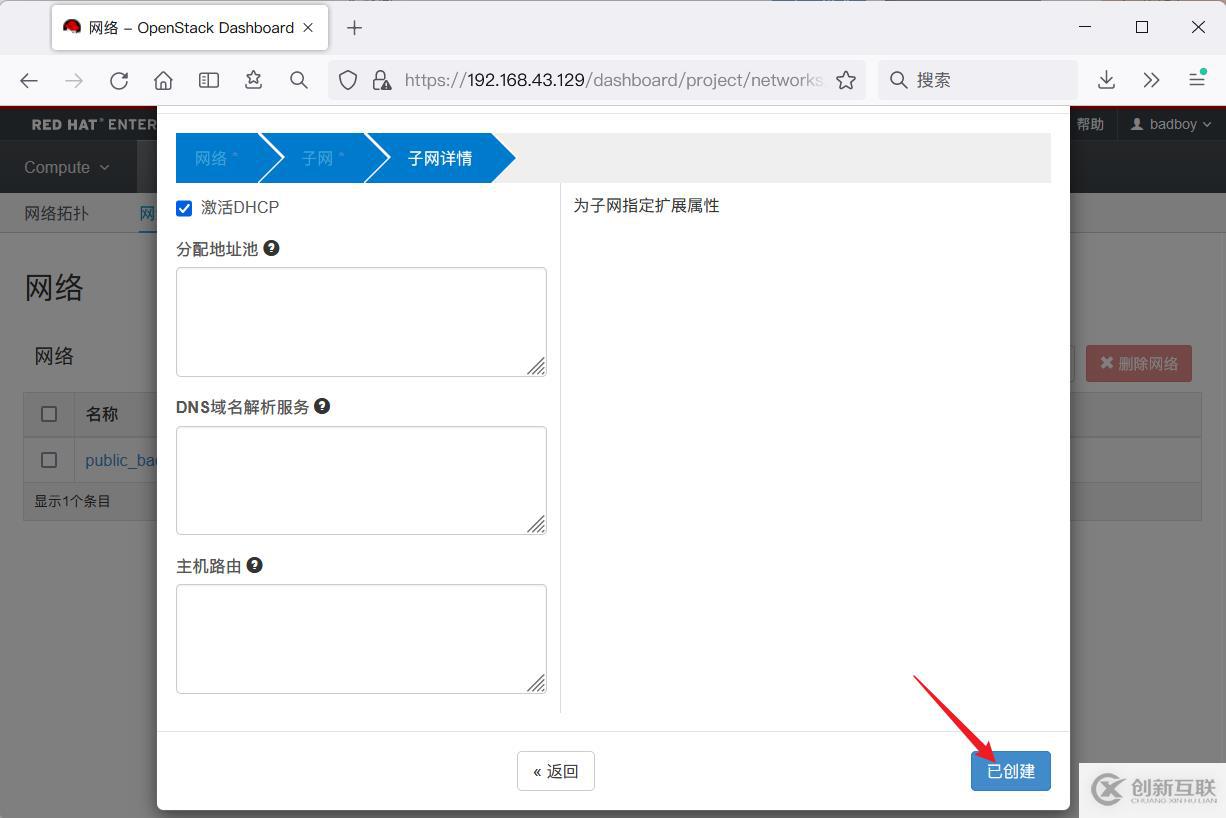The height and width of the screenshot is (818, 1226).
Task: Open the Compute dropdown menu
Action: 67,167
